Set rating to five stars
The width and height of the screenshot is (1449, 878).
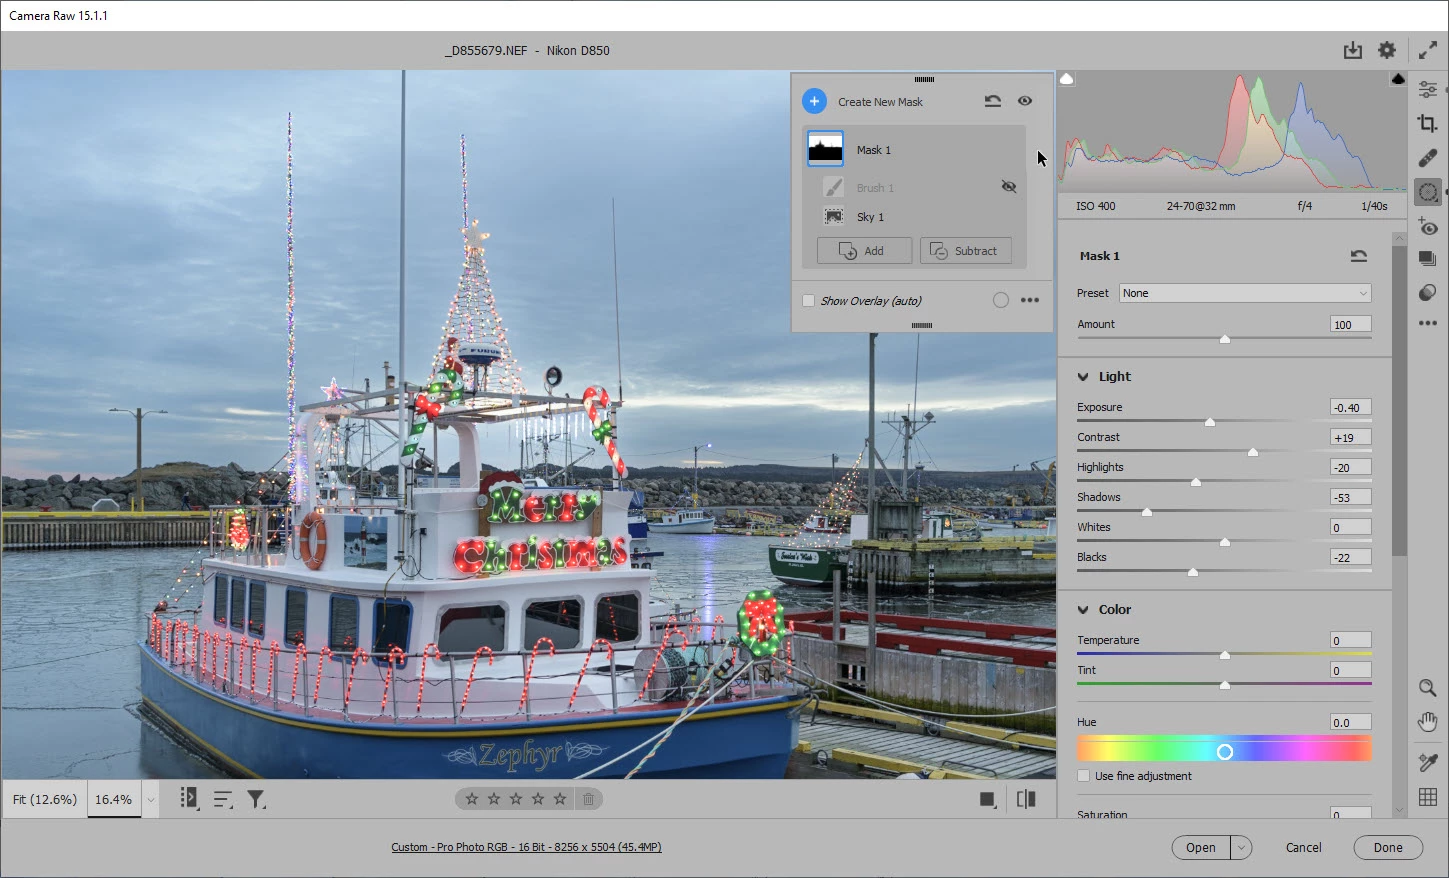[560, 799]
